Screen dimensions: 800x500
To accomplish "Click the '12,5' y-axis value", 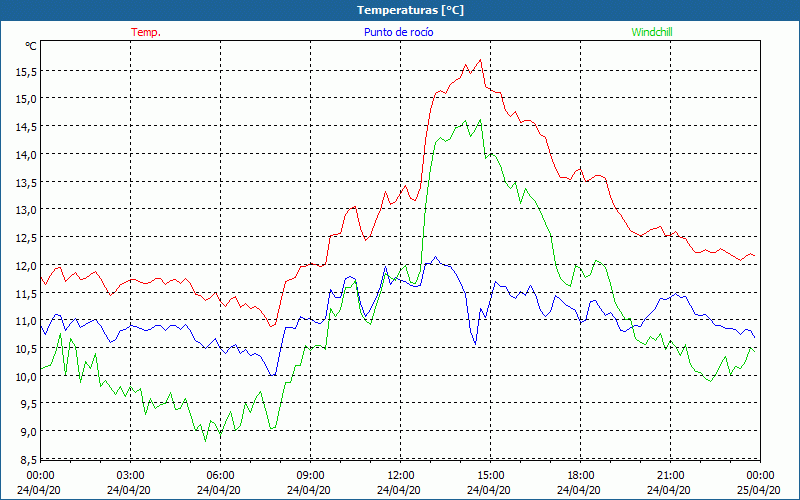I will pyautogui.click(x=26, y=239).
